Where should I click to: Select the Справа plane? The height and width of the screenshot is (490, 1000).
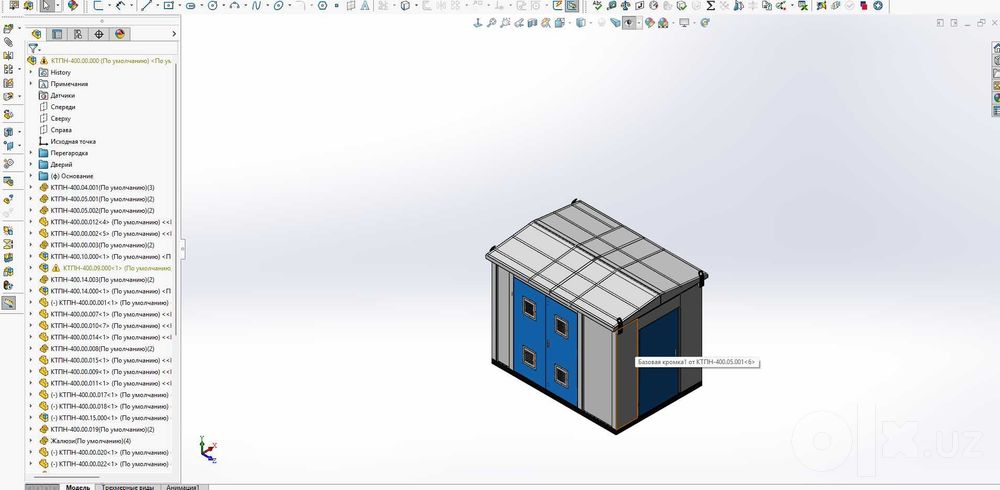[61, 130]
